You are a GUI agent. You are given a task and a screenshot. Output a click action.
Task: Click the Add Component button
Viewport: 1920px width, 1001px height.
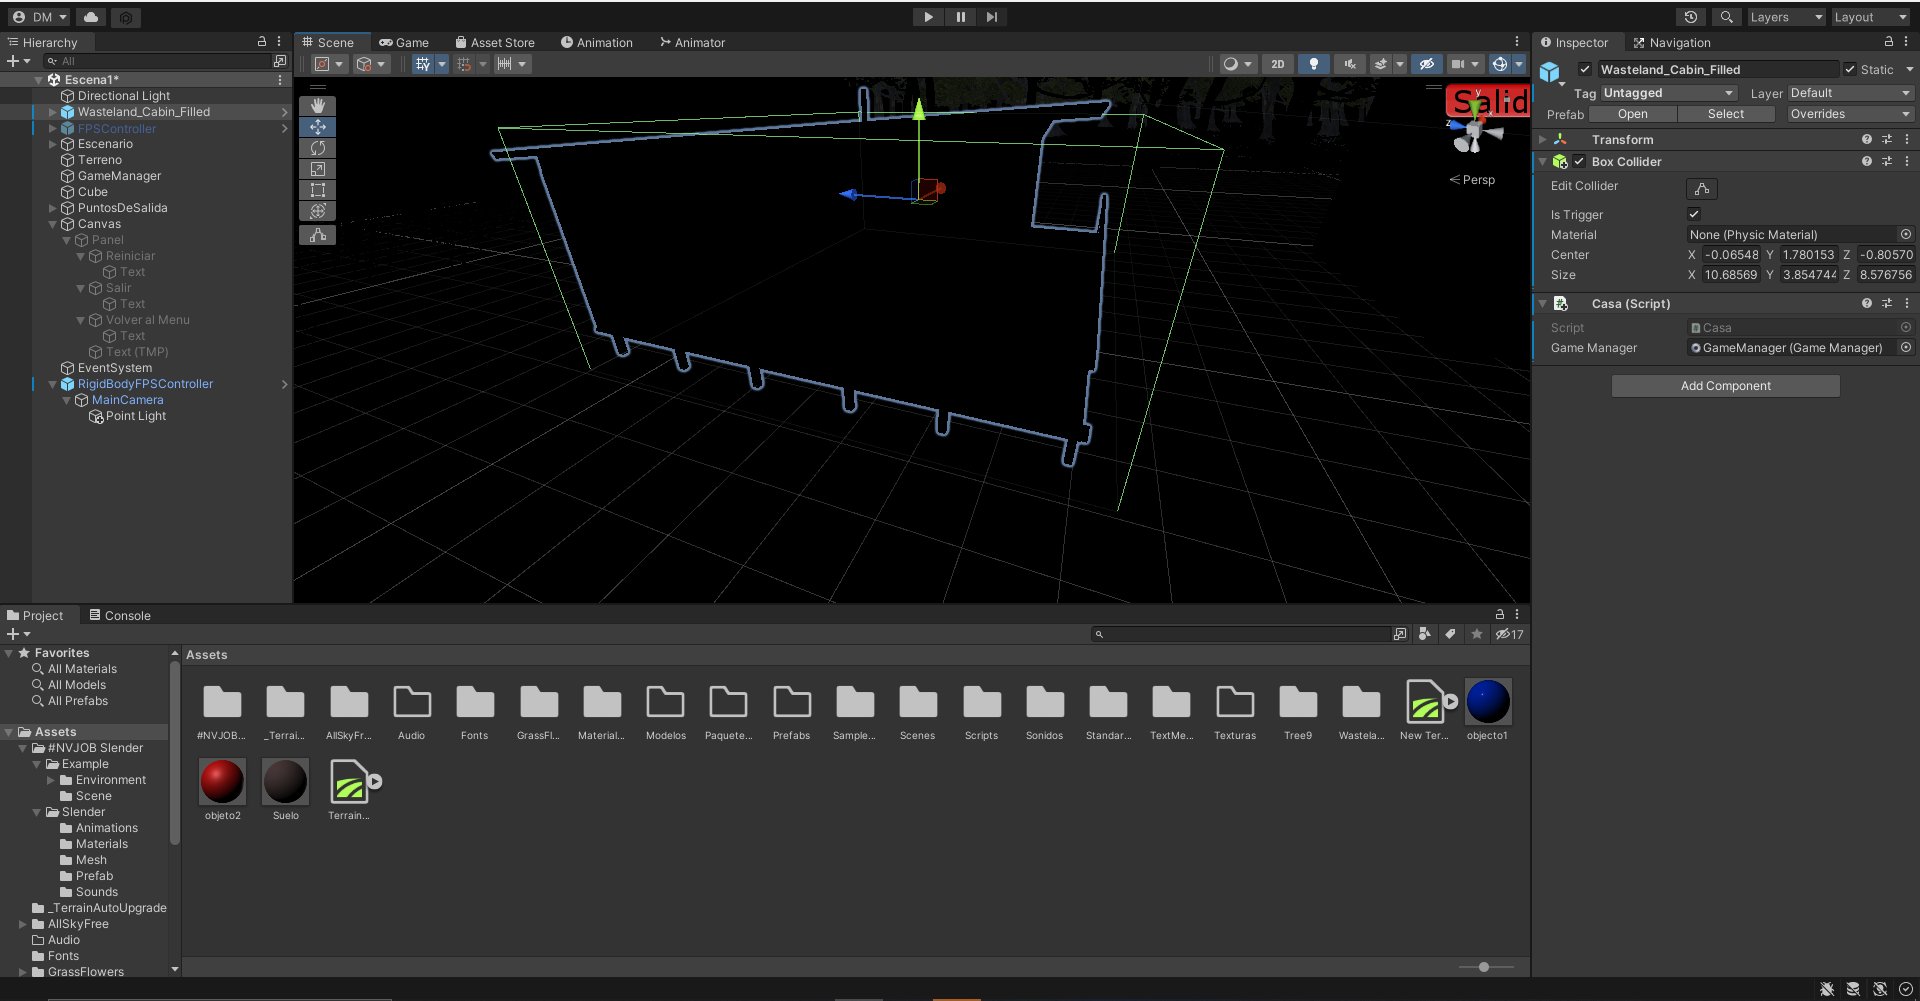coord(1725,386)
